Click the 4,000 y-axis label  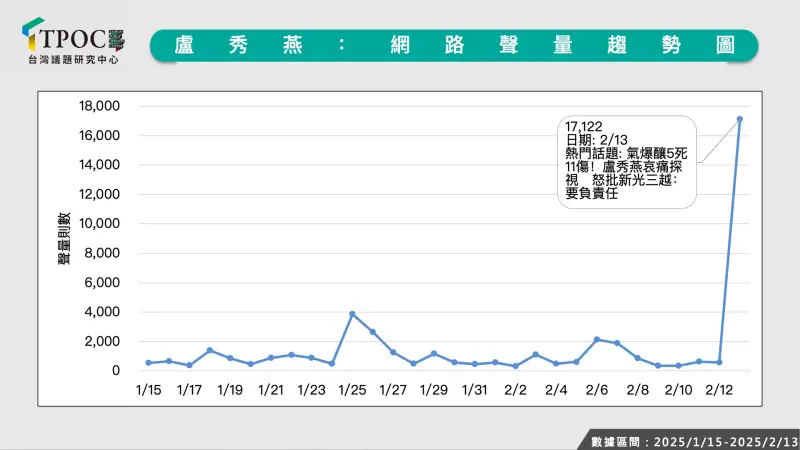tap(102, 312)
